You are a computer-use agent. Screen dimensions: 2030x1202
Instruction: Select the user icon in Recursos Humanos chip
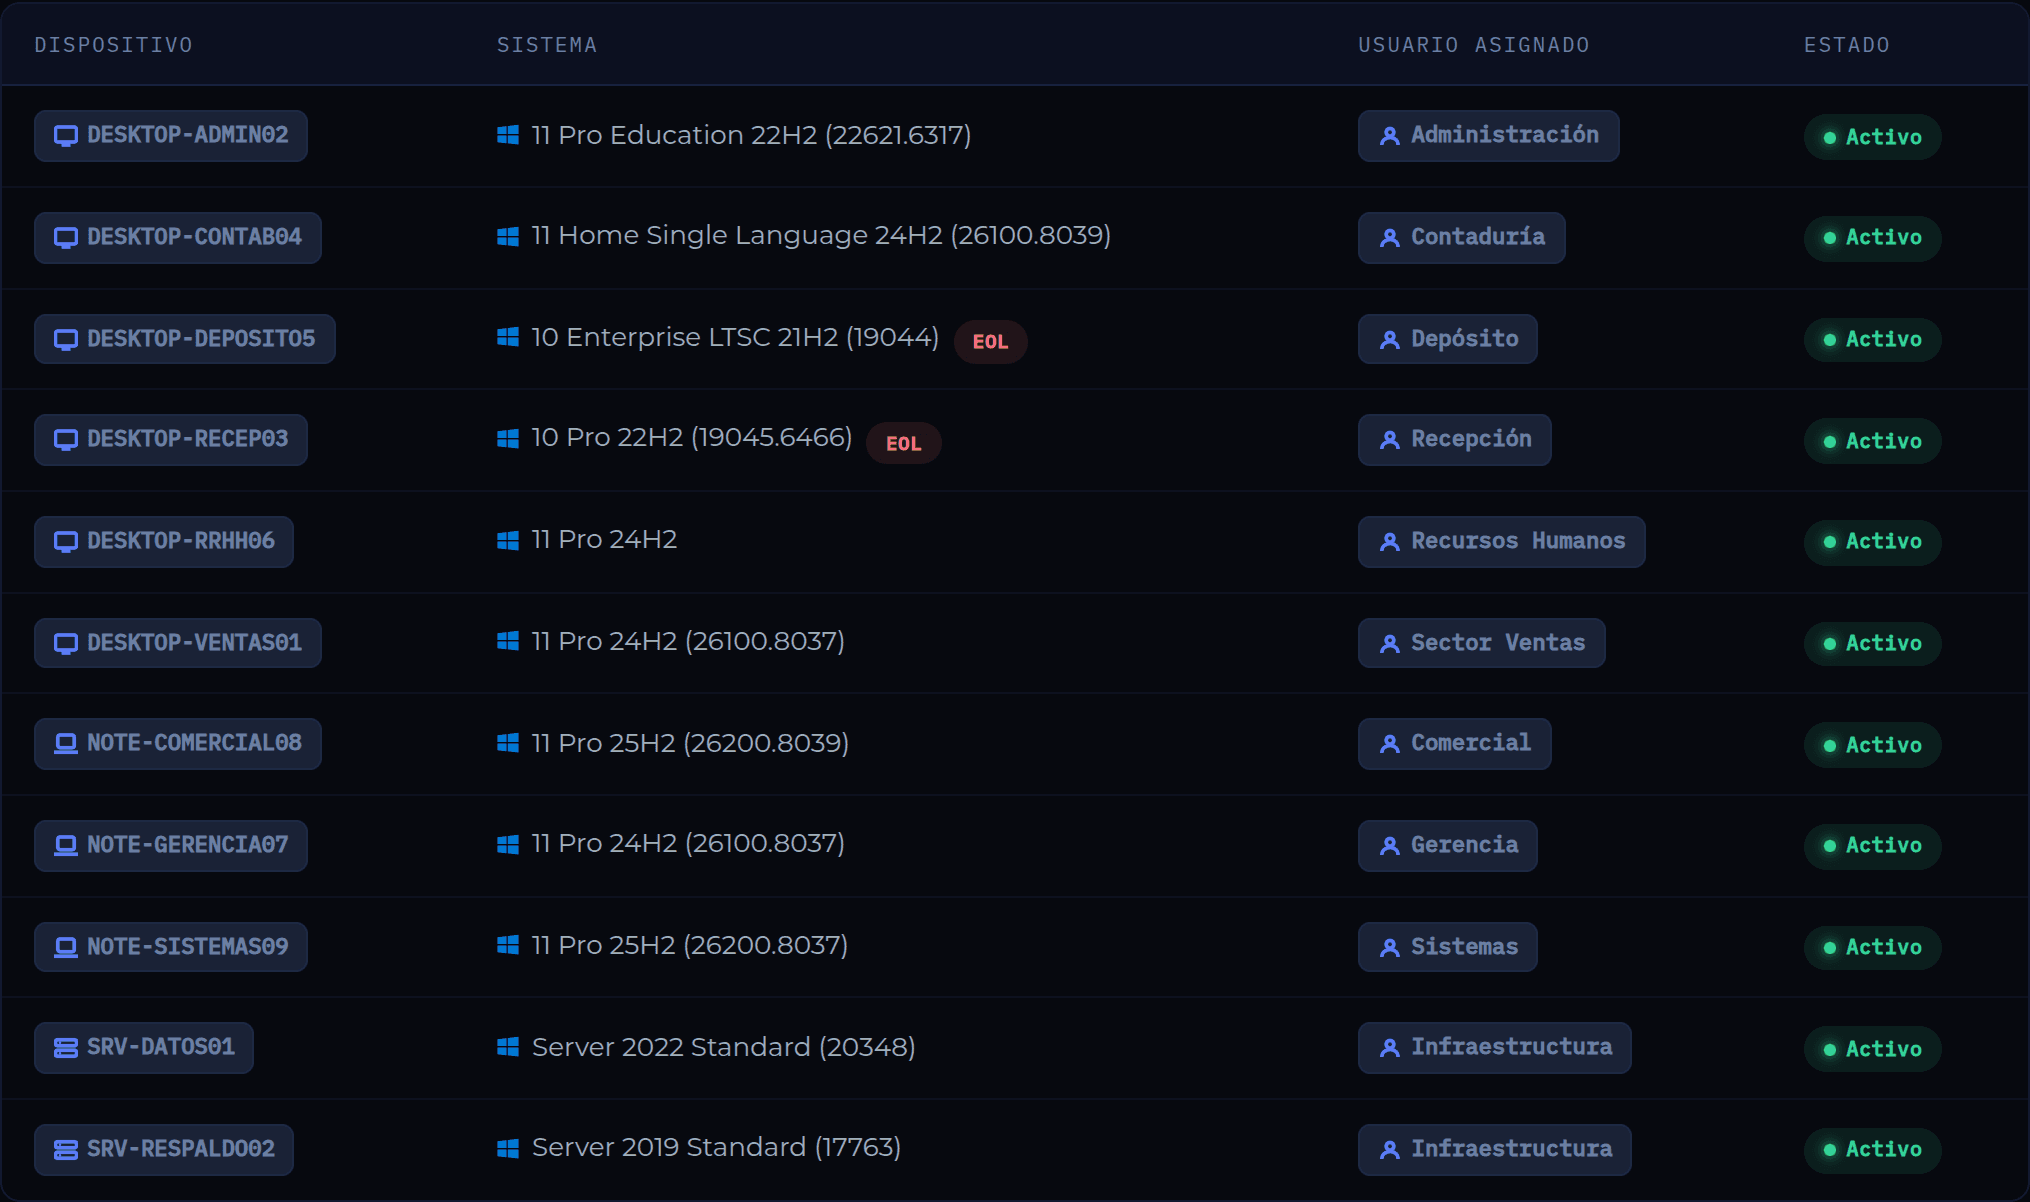click(1390, 542)
